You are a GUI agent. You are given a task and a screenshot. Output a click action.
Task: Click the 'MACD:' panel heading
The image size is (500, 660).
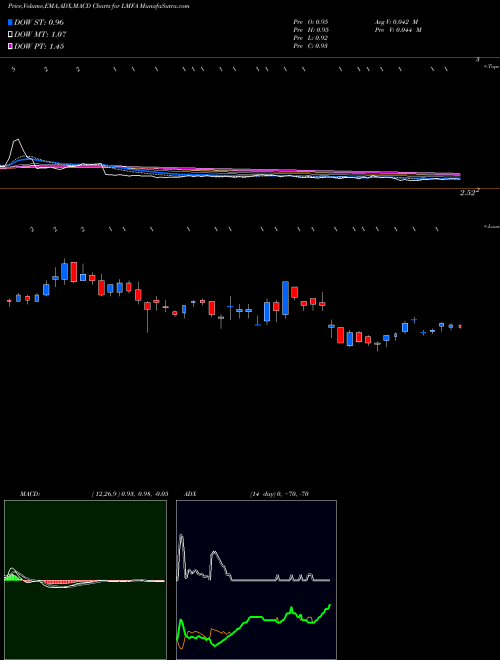[29, 494]
